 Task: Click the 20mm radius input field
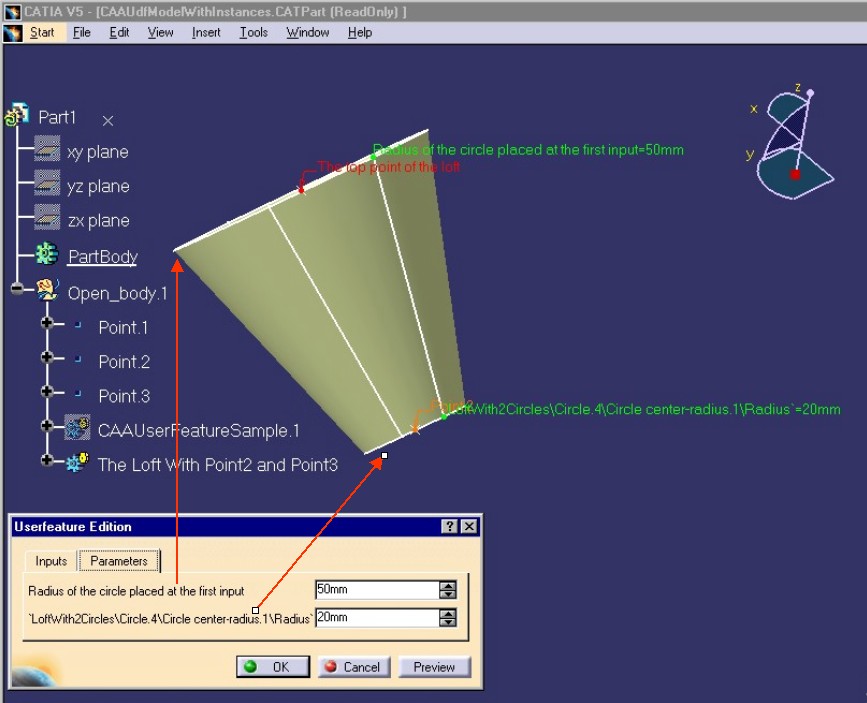377,618
